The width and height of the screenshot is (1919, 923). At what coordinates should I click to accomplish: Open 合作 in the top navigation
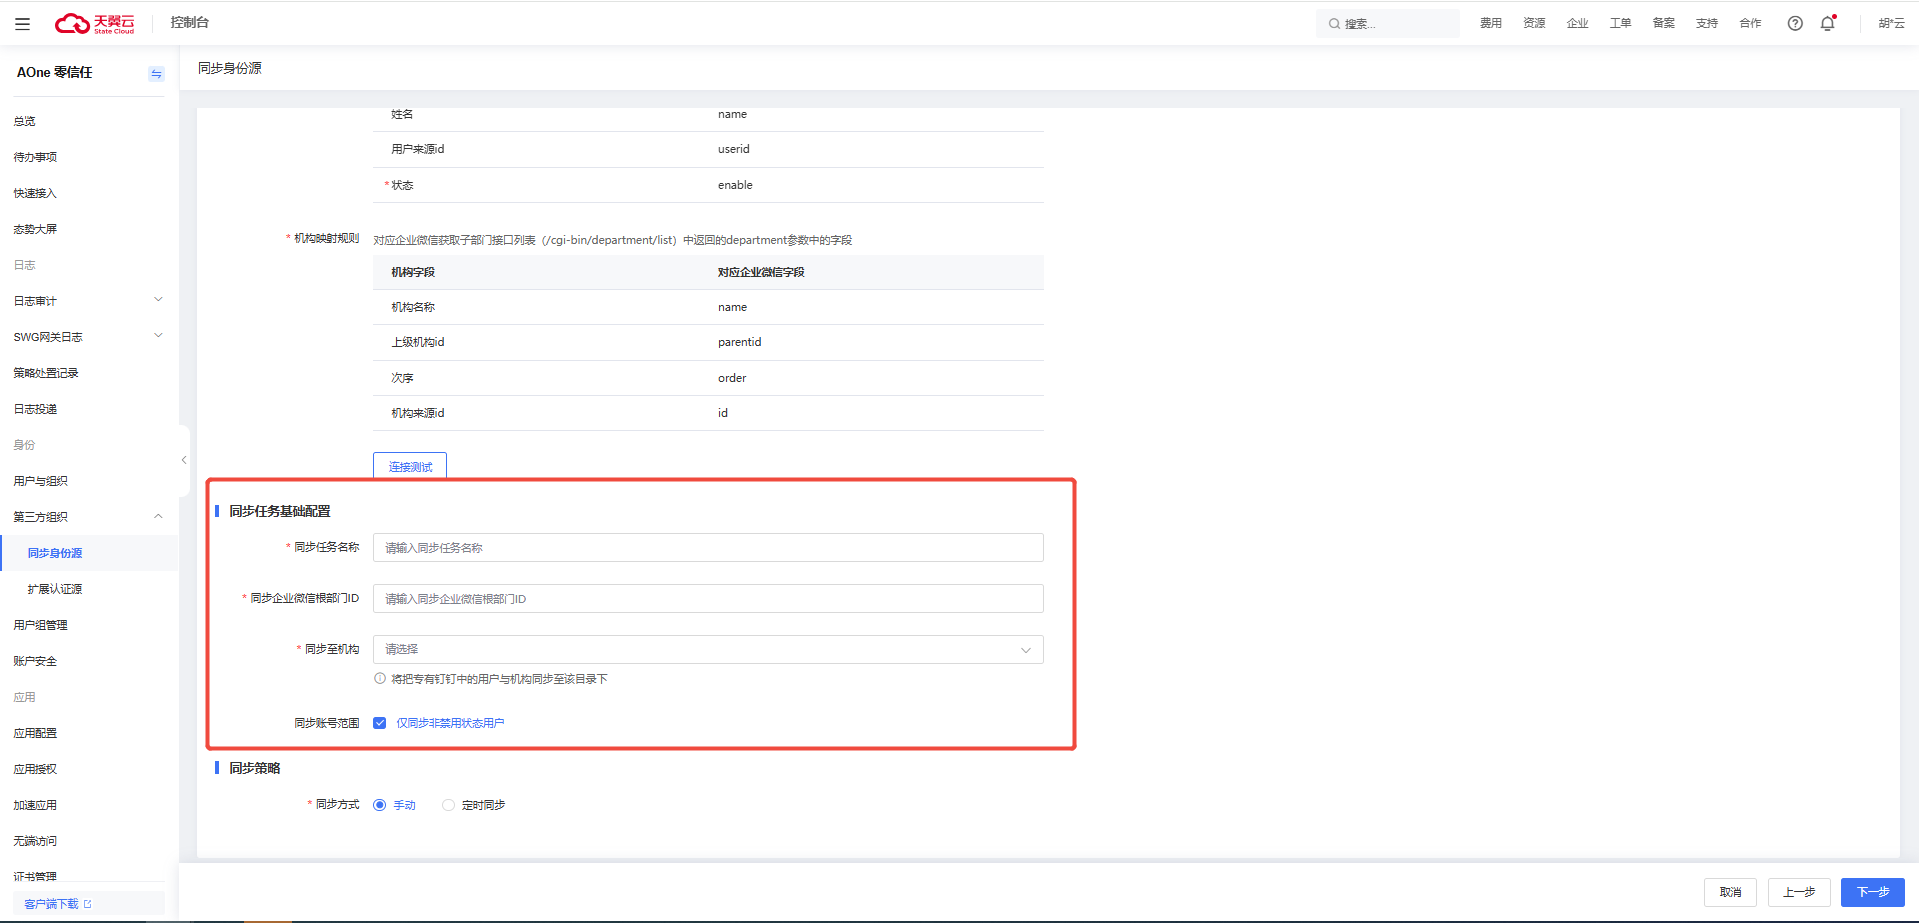coord(1750,23)
